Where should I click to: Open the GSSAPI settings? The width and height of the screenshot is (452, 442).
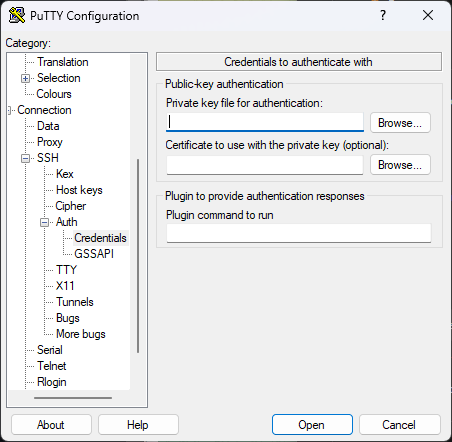point(94,254)
